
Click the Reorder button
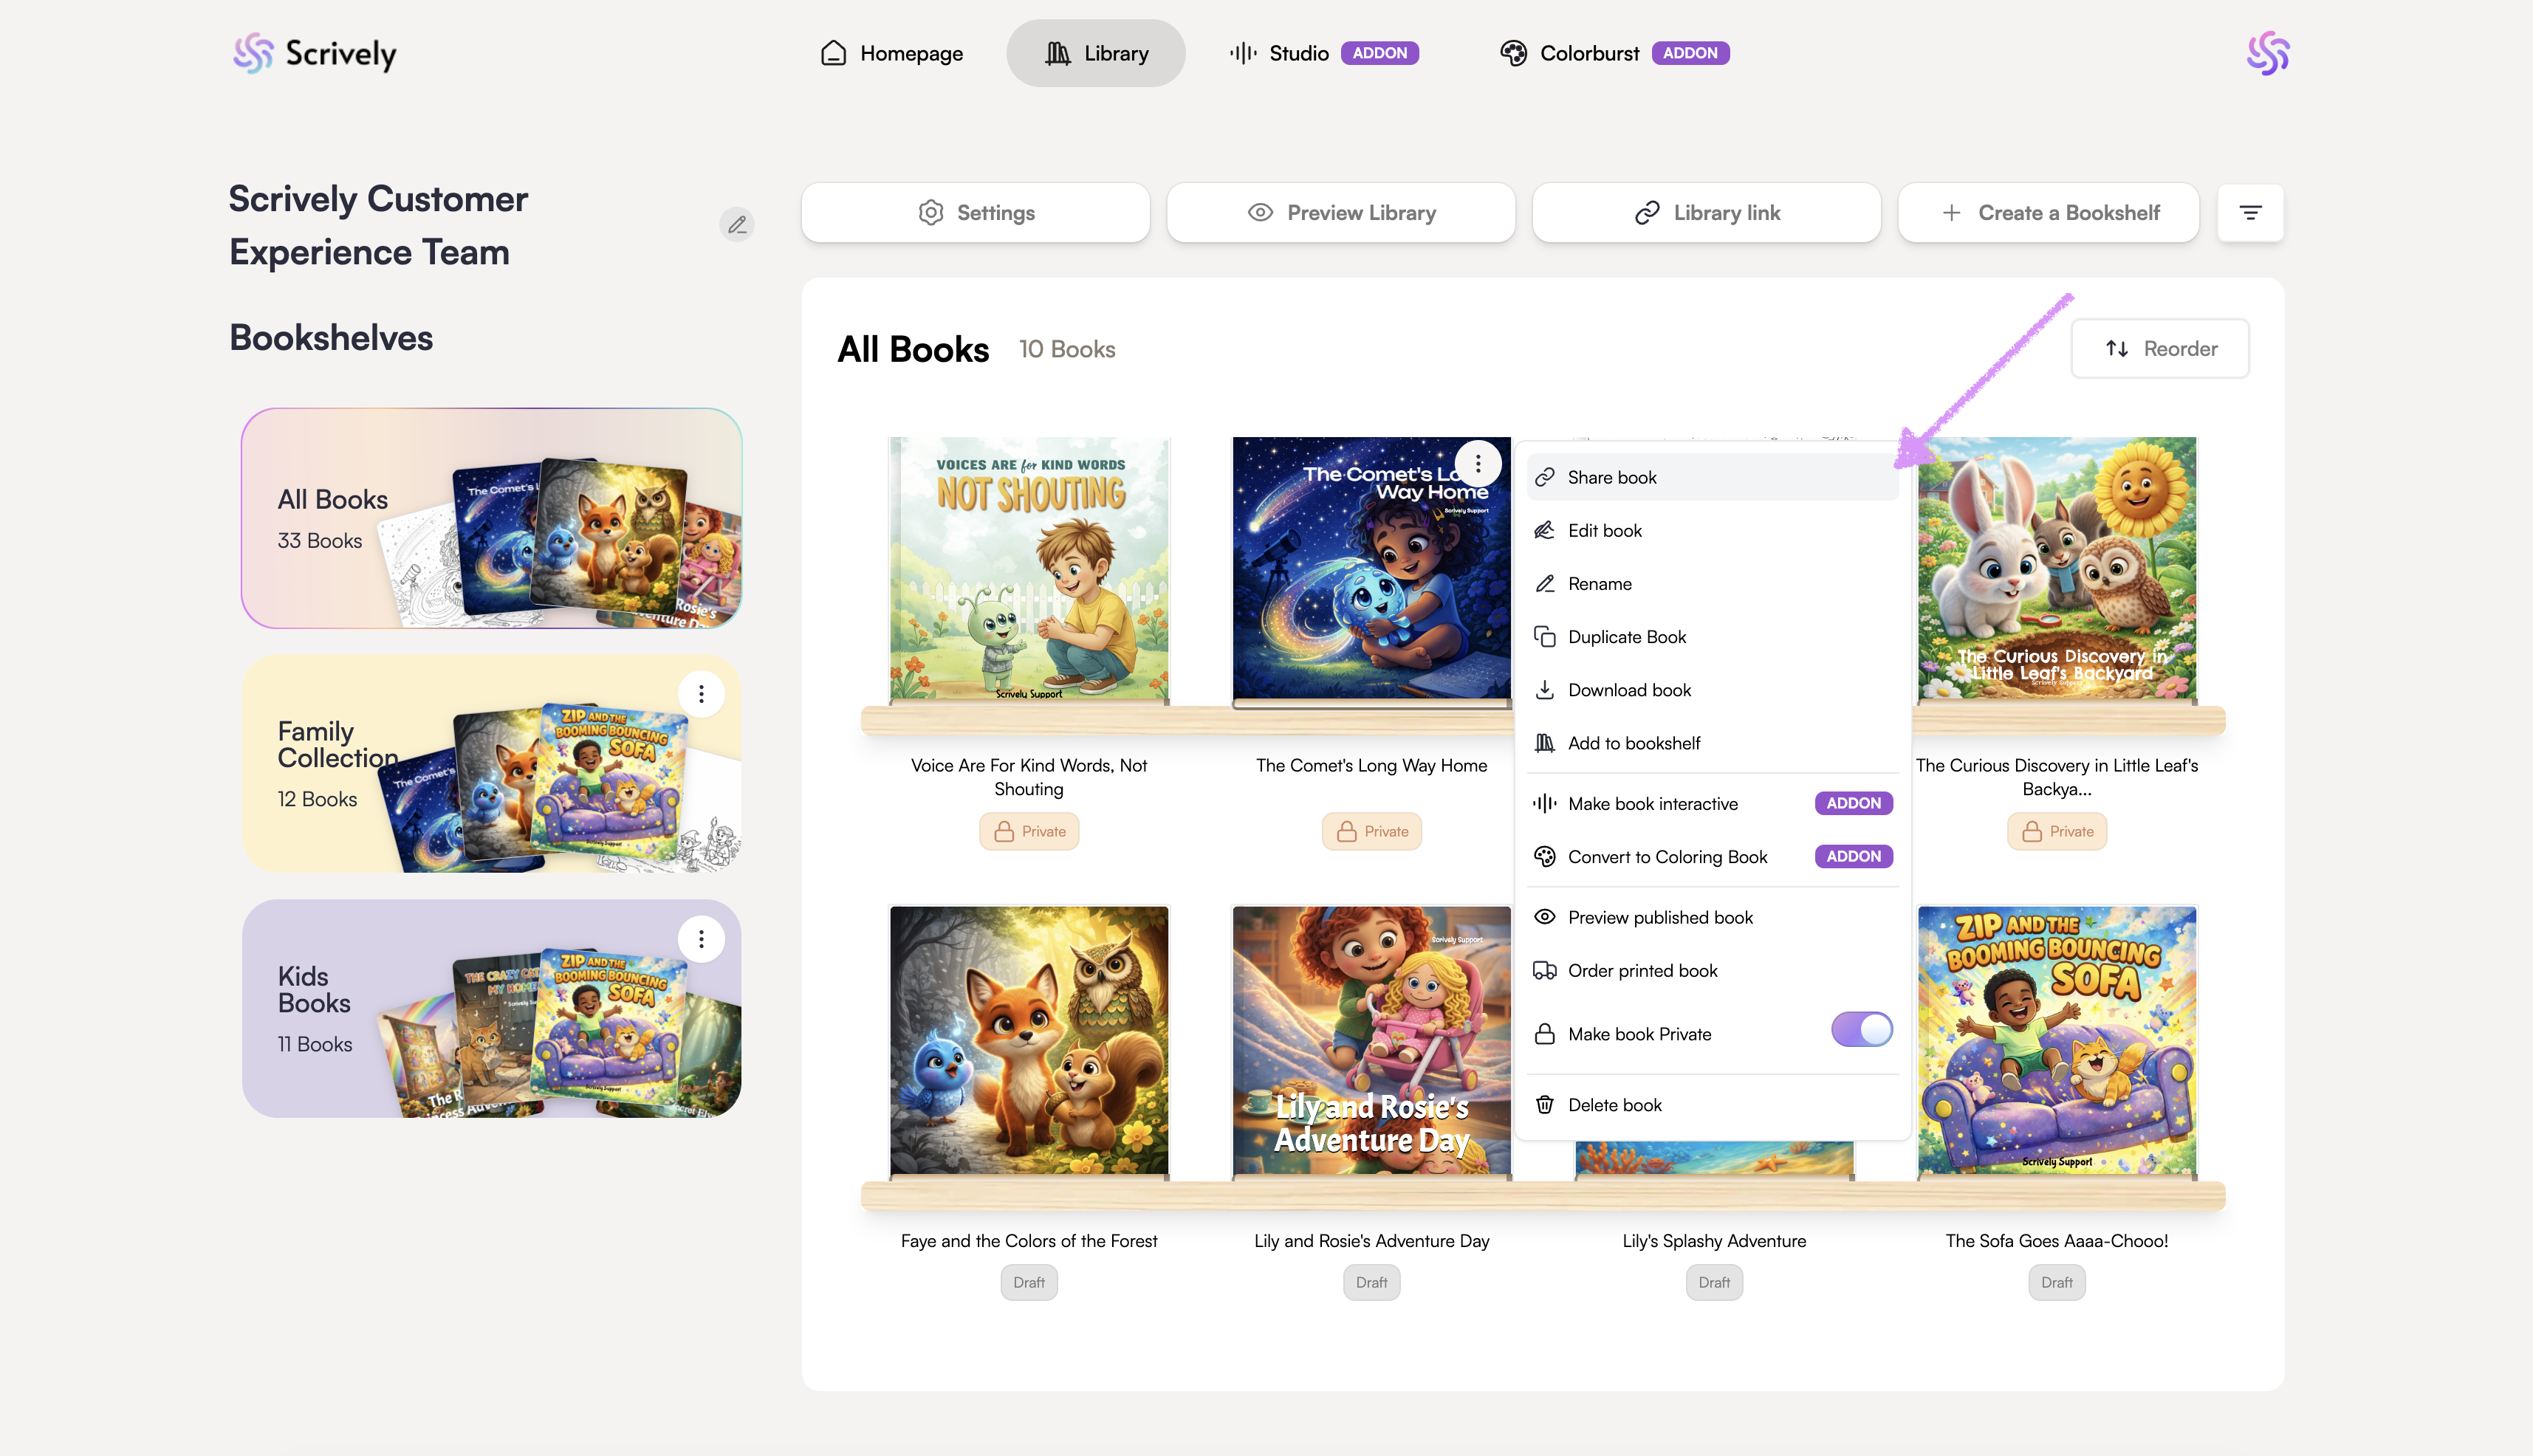click(2160, 348)
